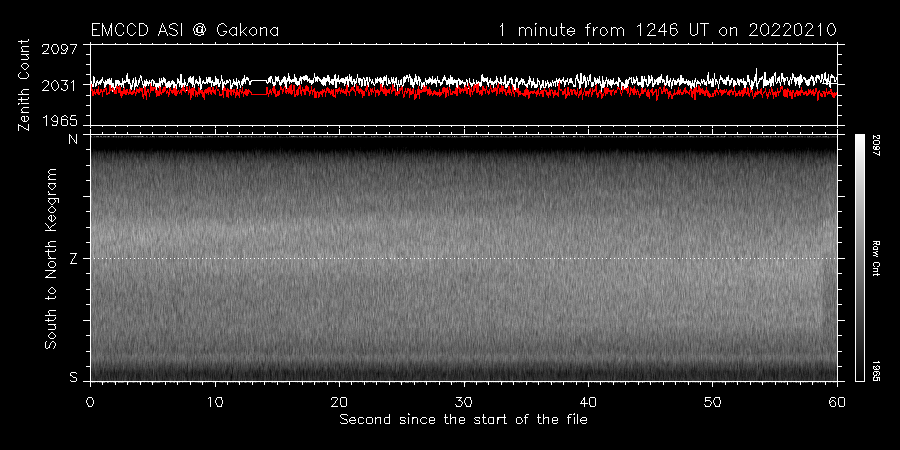
Task: Click the 'S' south label on keogram axis
Action: pyautogui.click(x=73, y=377)
